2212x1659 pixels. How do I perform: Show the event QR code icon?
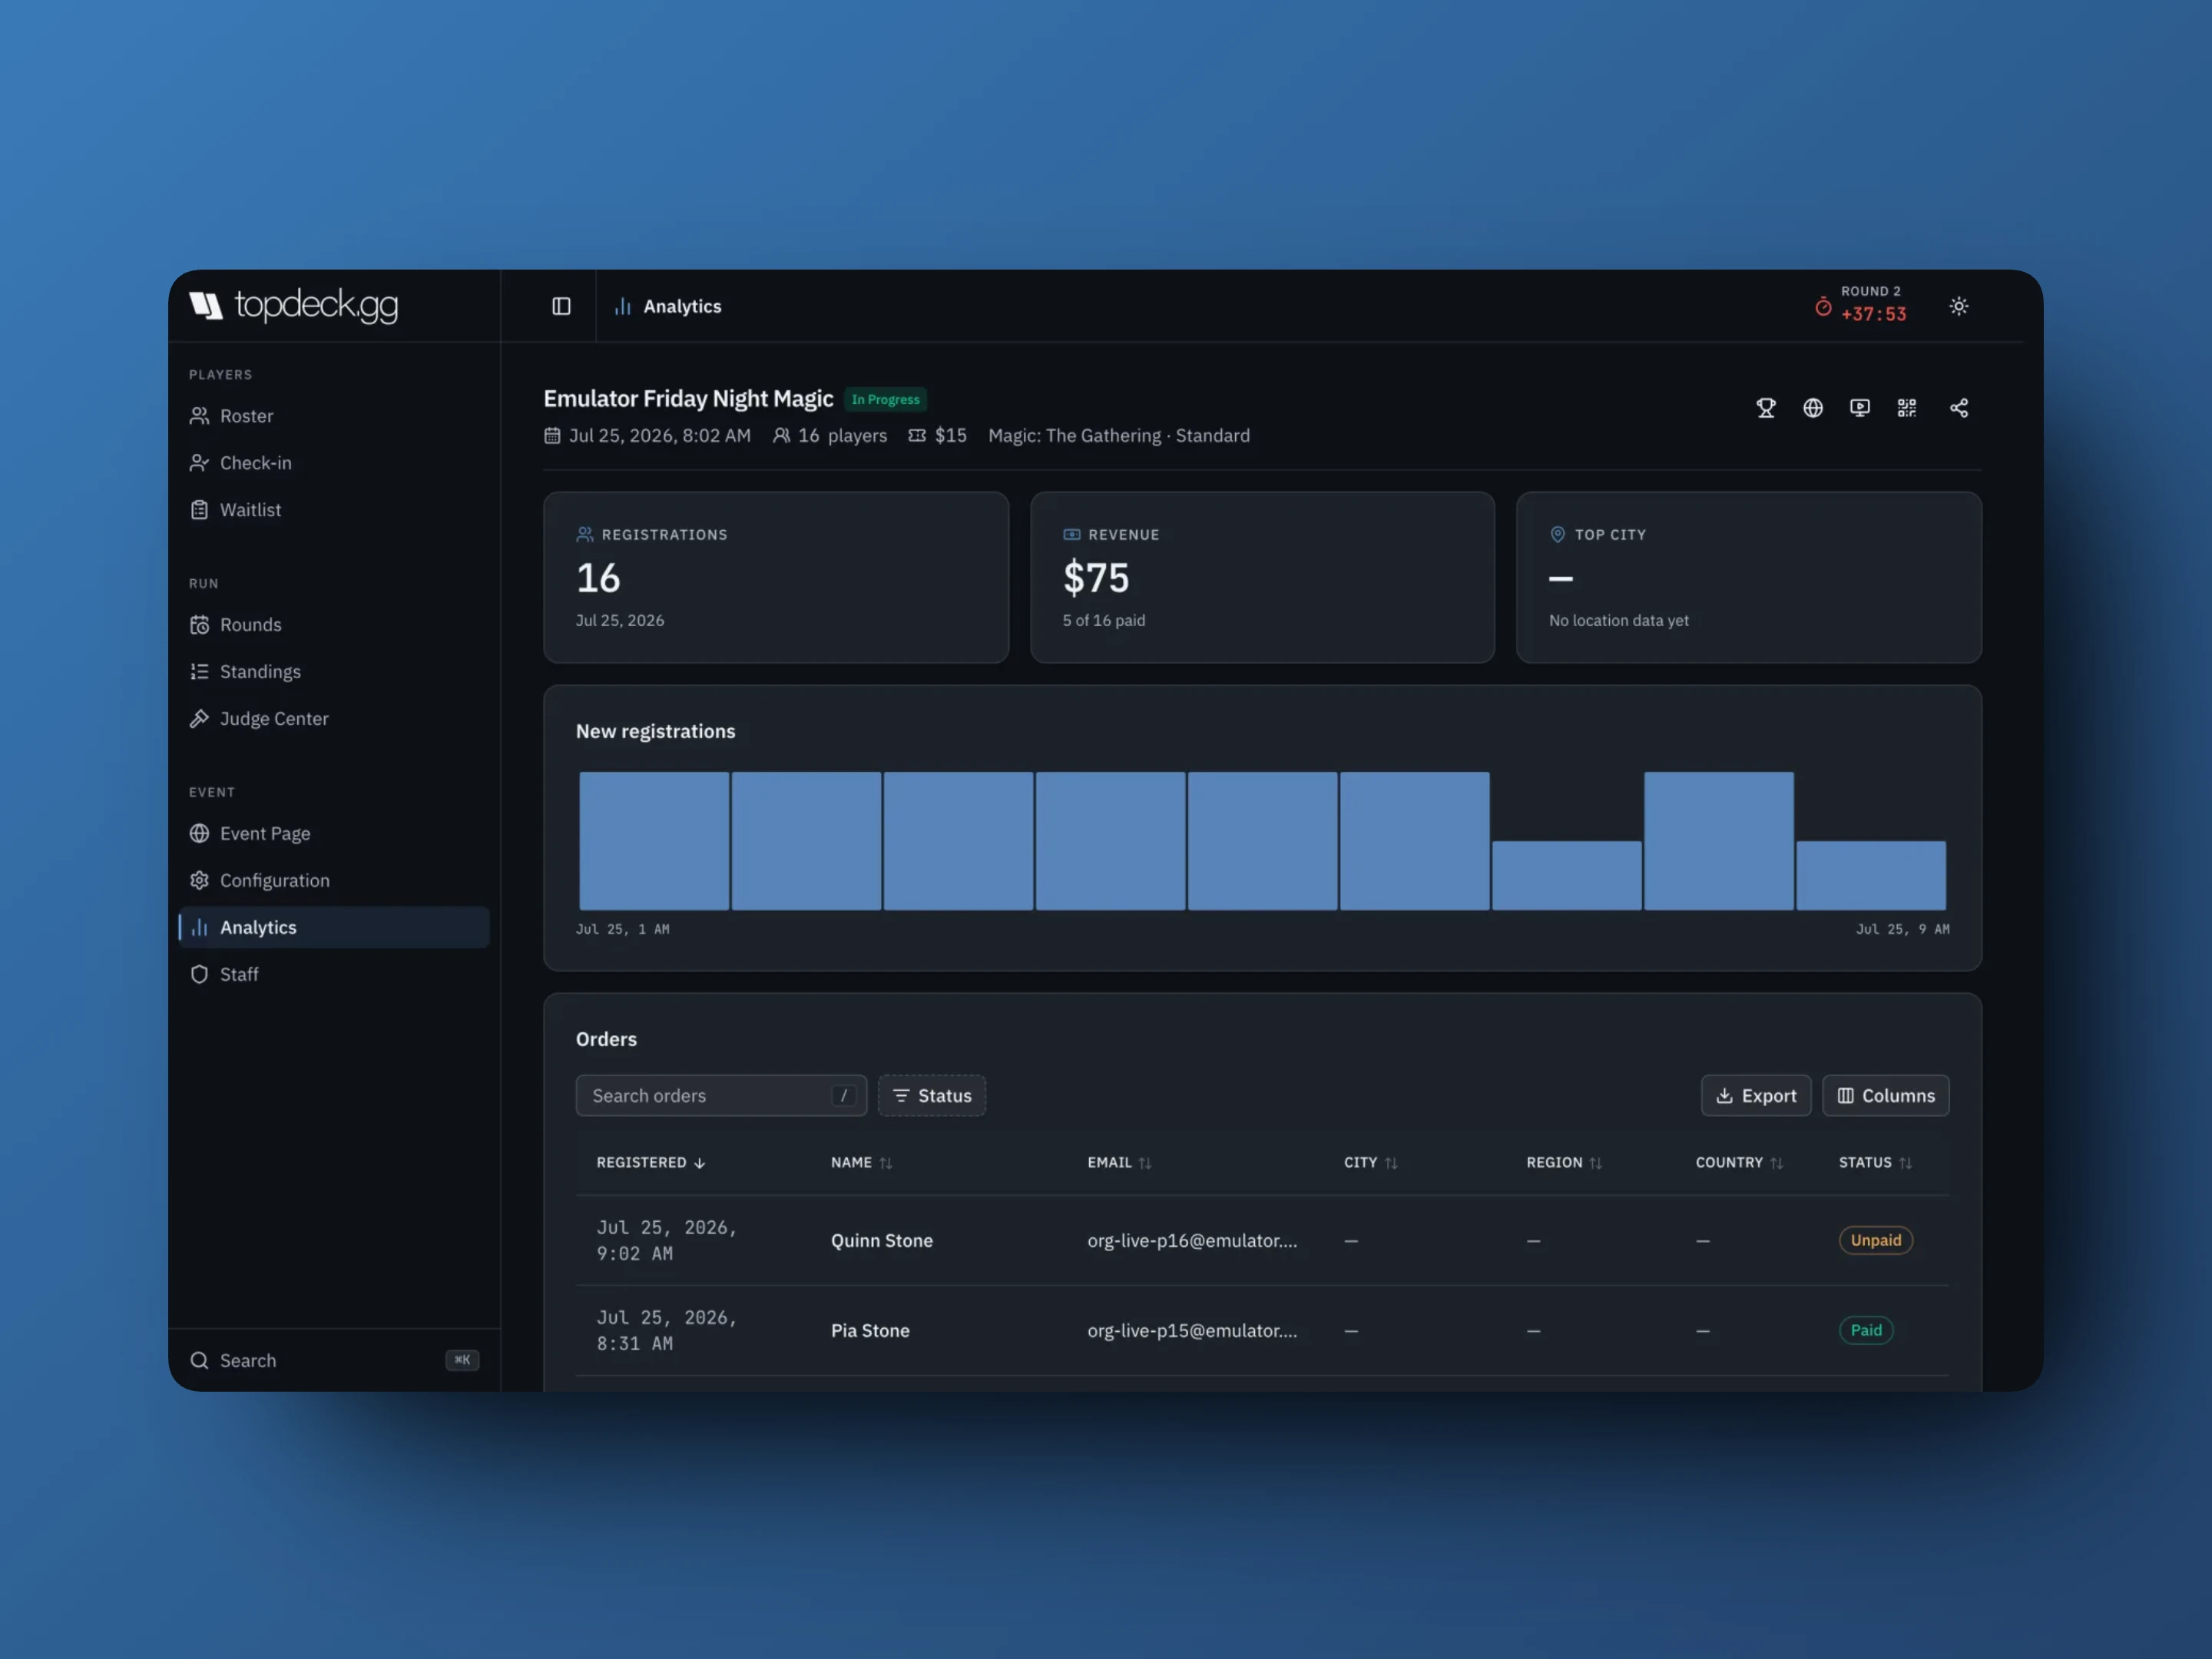(x=1907, y=408)
